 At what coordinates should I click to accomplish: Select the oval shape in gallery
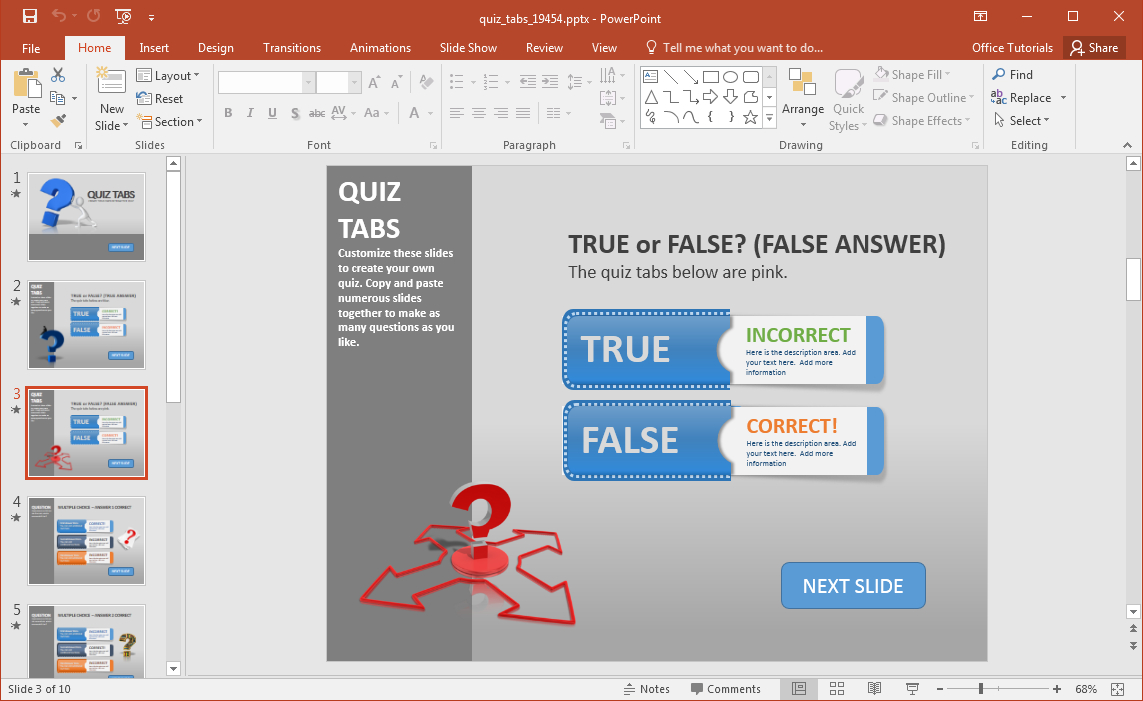pos(730,77)
